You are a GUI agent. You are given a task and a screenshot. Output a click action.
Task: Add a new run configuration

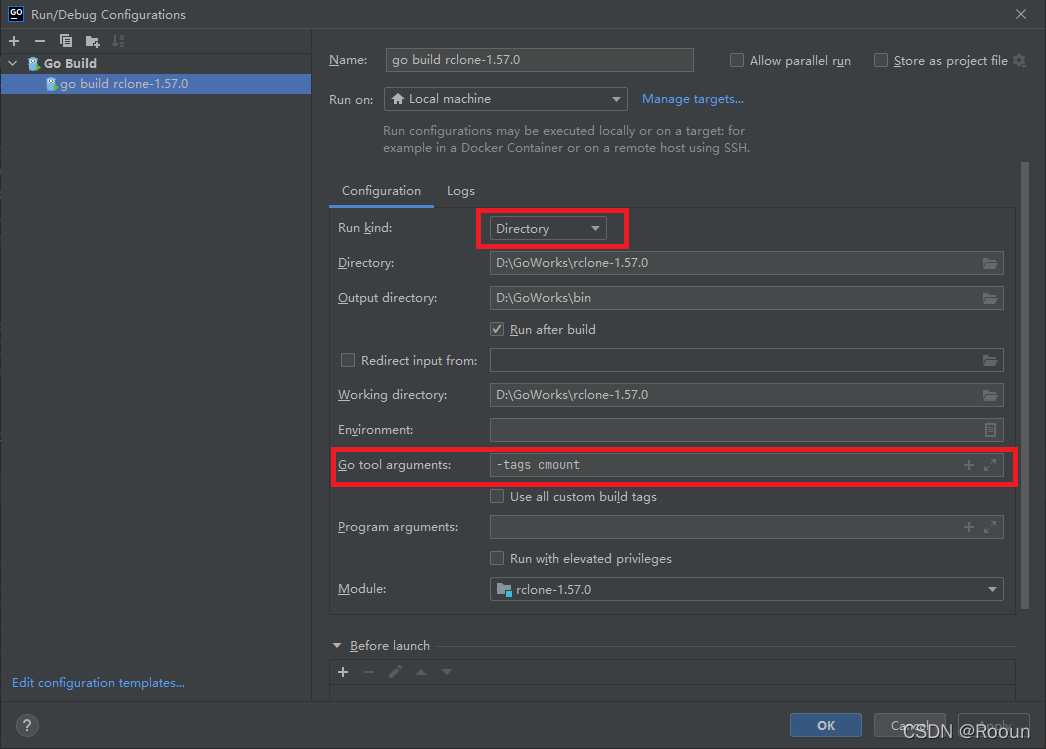14,41
